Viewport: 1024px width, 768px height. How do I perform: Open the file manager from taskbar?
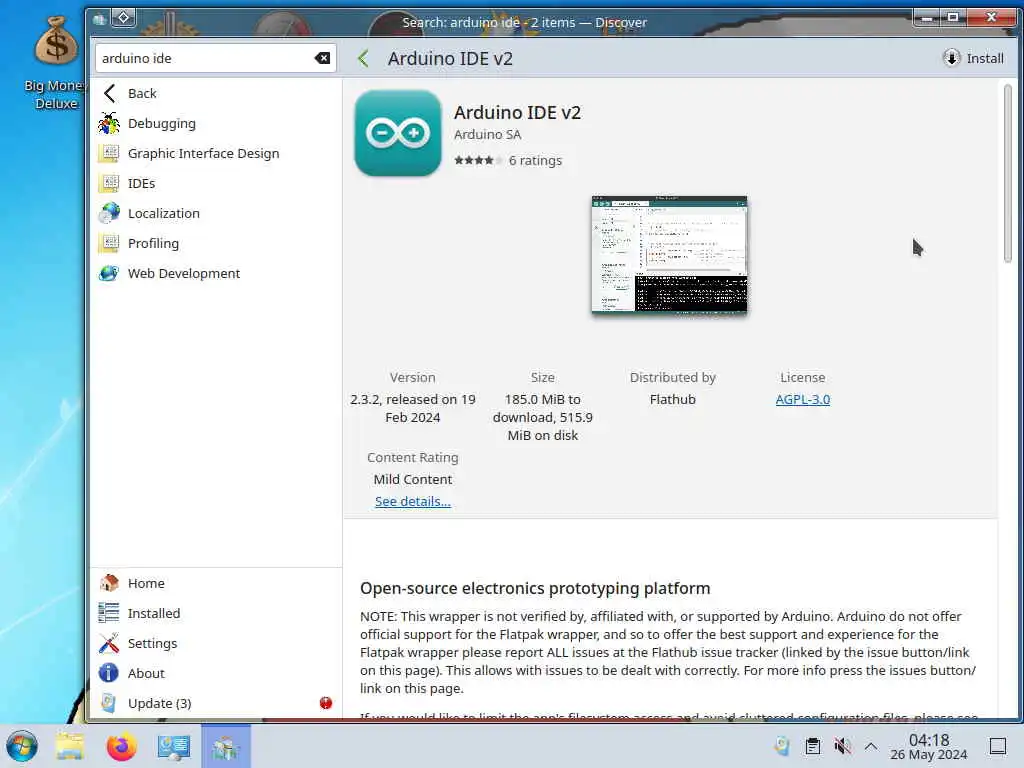[70, 746]
